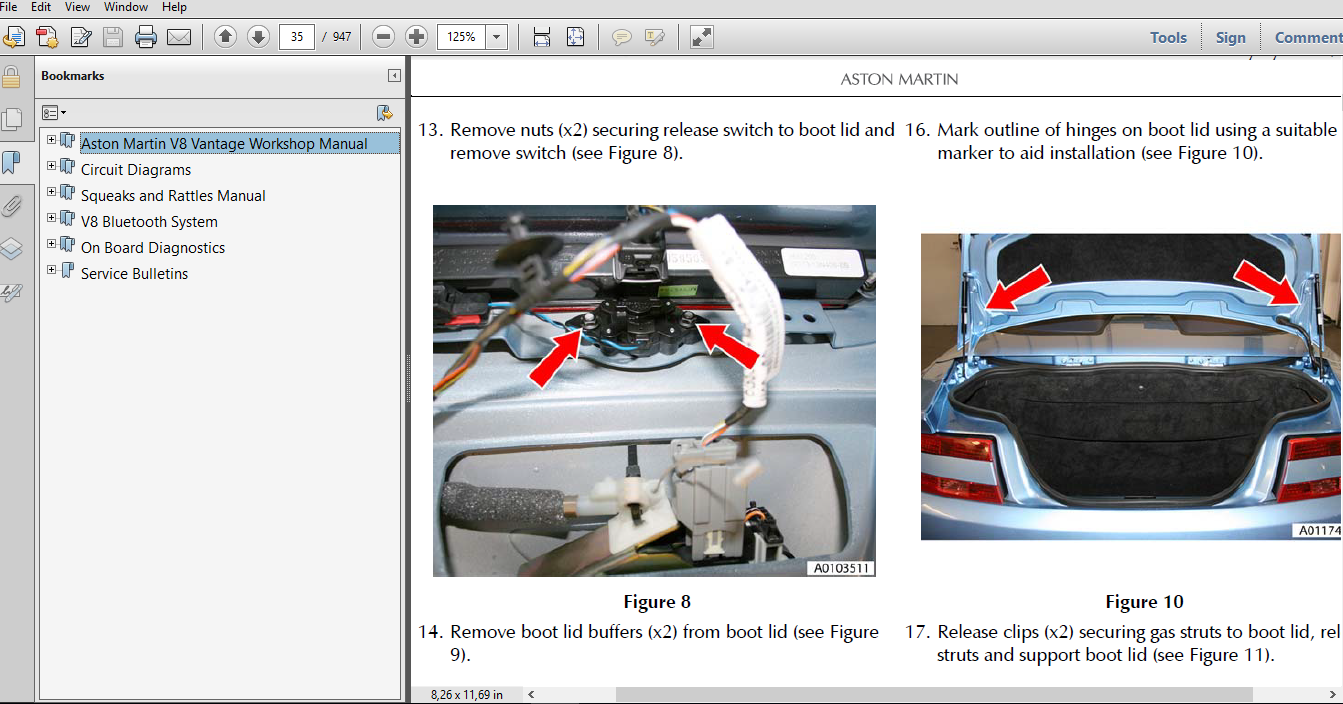The image size is (1343, 704).
Task: Open the Page Thumbnails panel
Action: pos(13,117)
